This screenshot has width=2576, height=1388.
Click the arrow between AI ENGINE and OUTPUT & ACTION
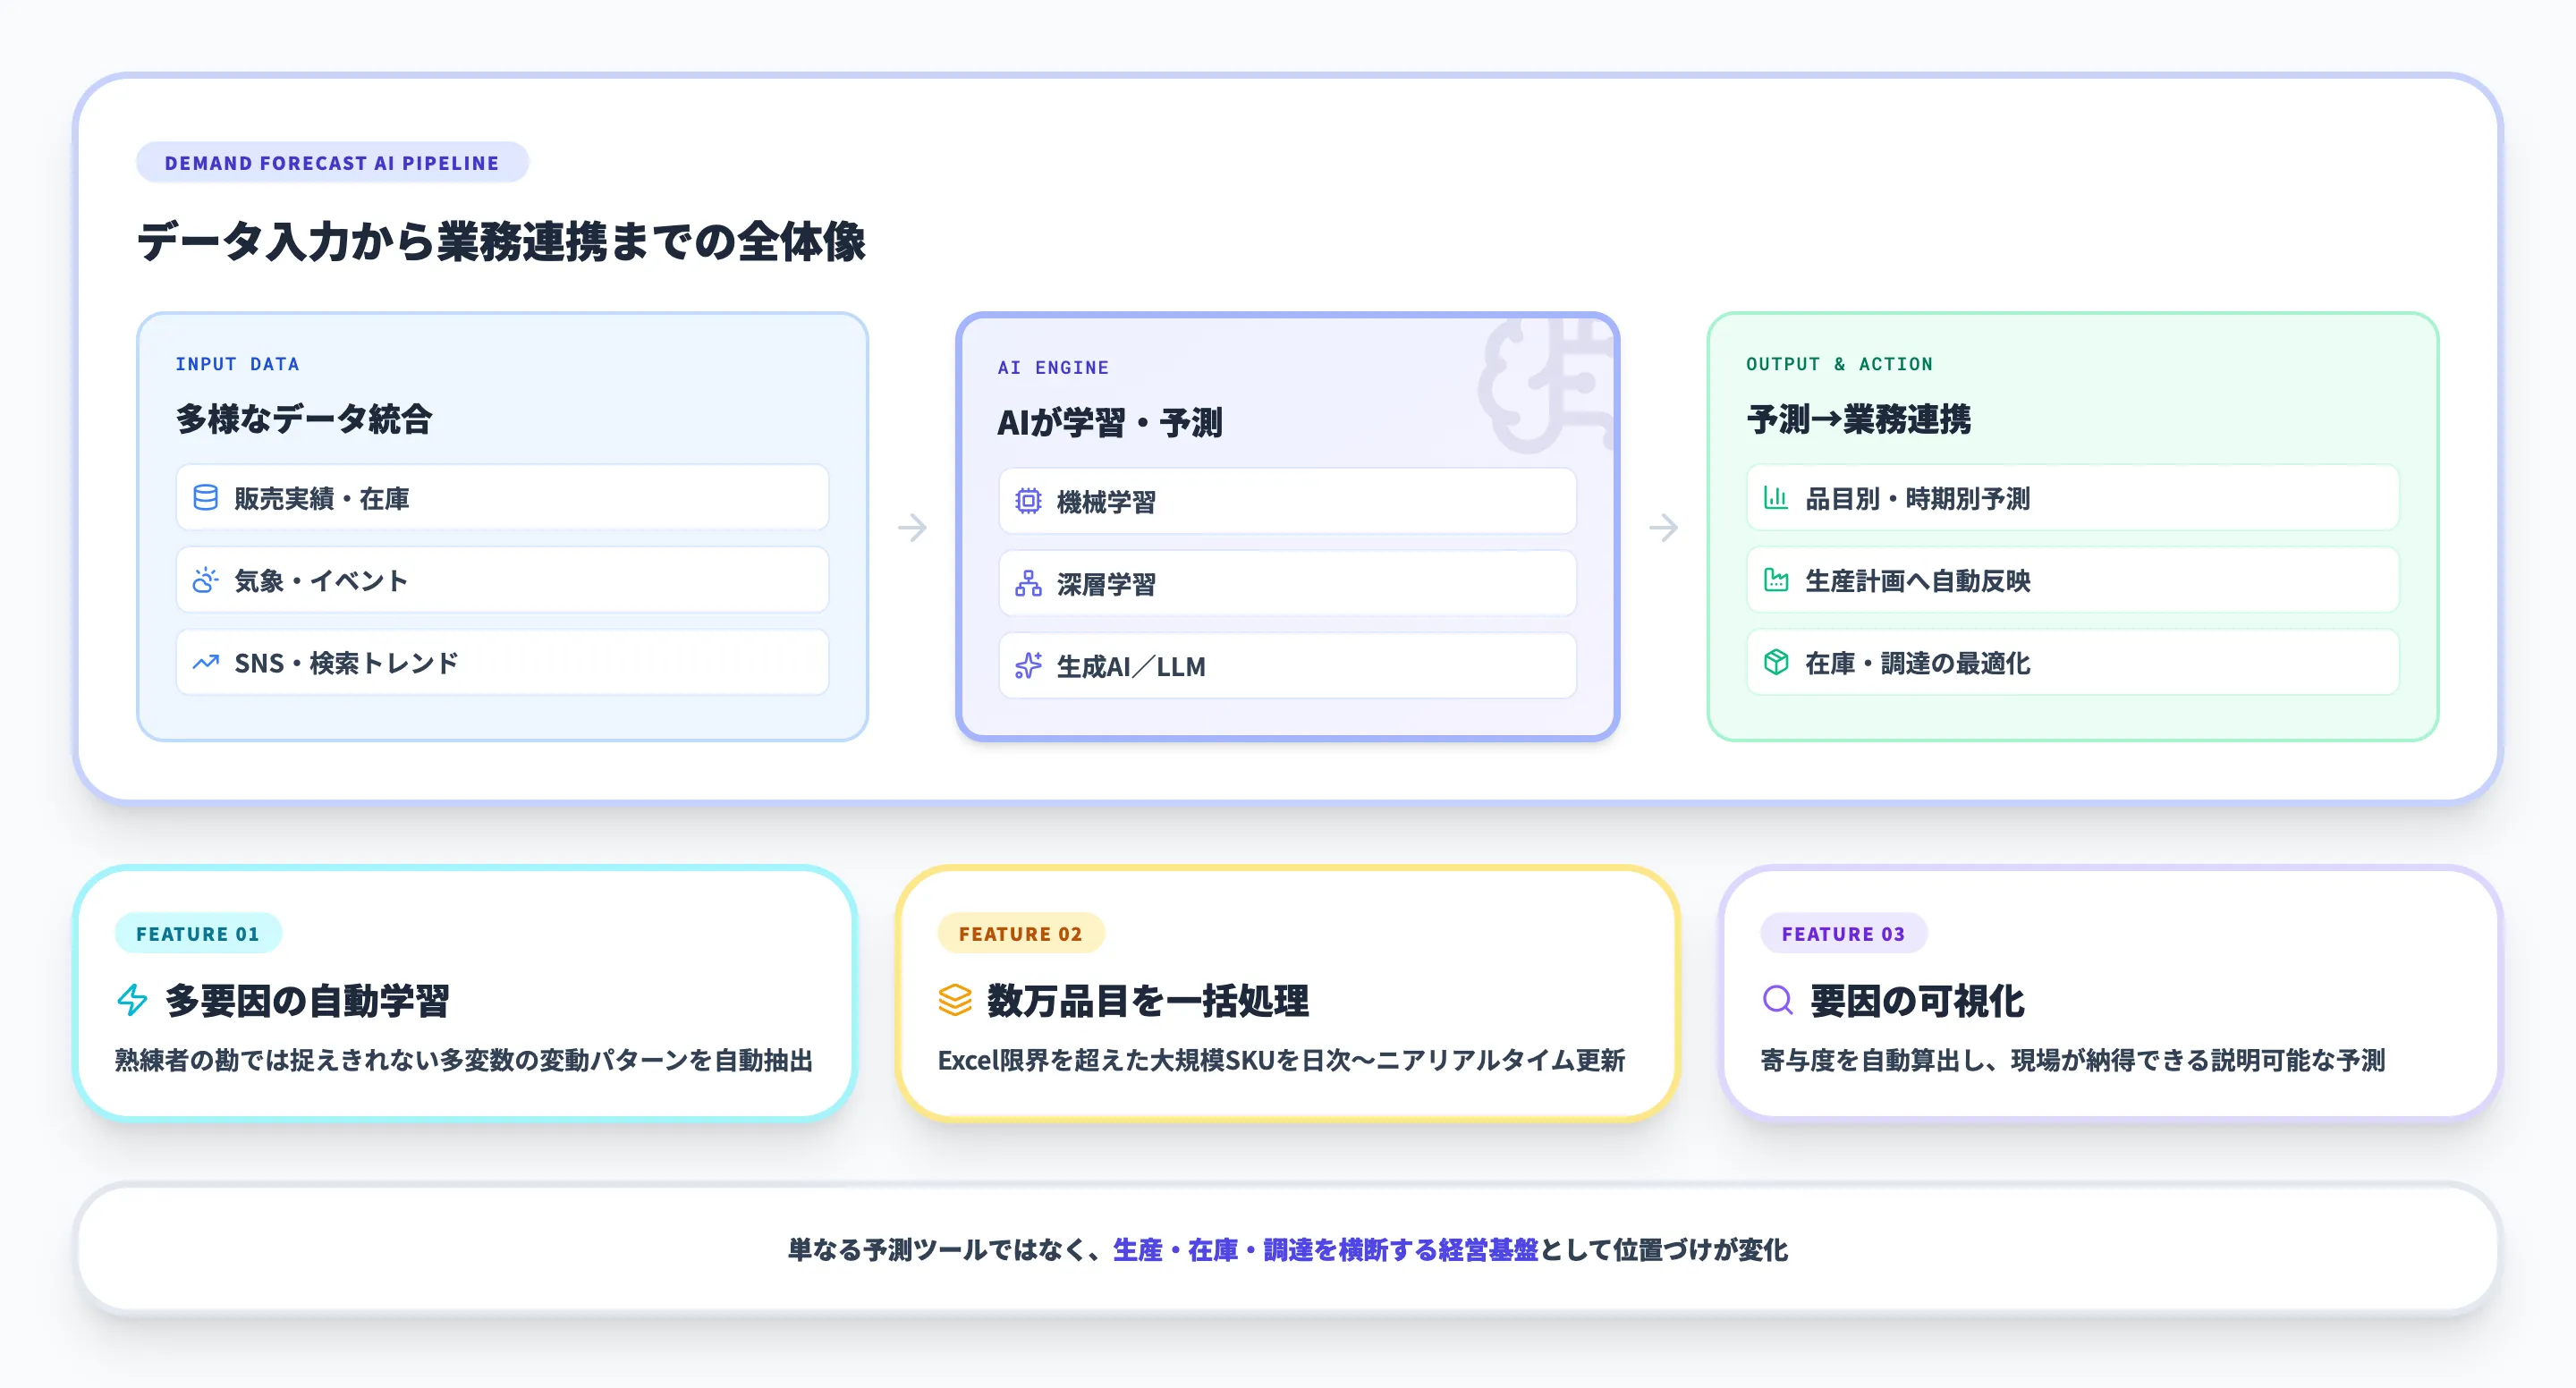(1663, 527)
